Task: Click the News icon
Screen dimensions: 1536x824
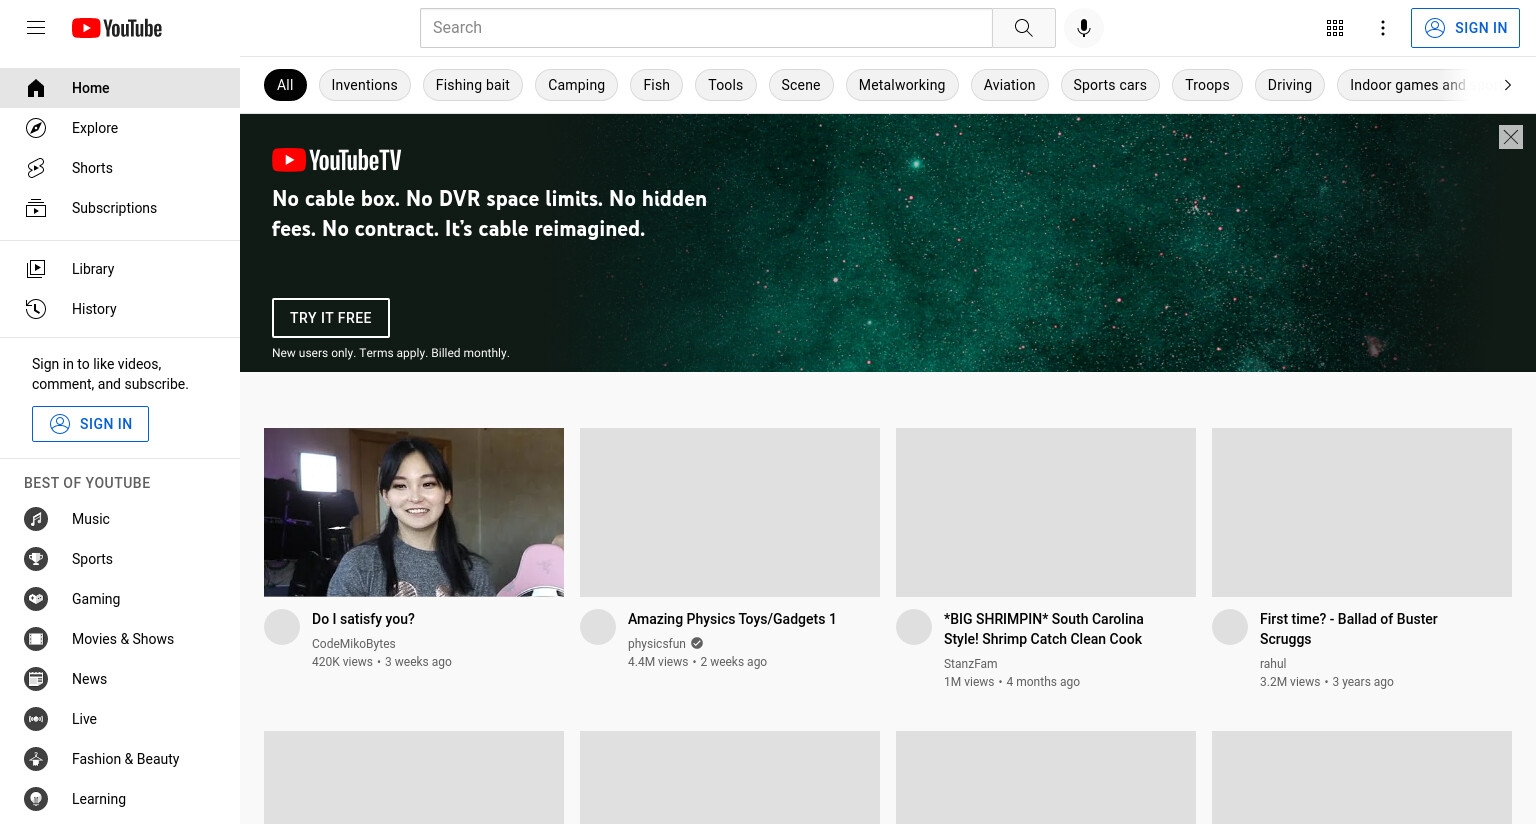Action: coord(36,679)
